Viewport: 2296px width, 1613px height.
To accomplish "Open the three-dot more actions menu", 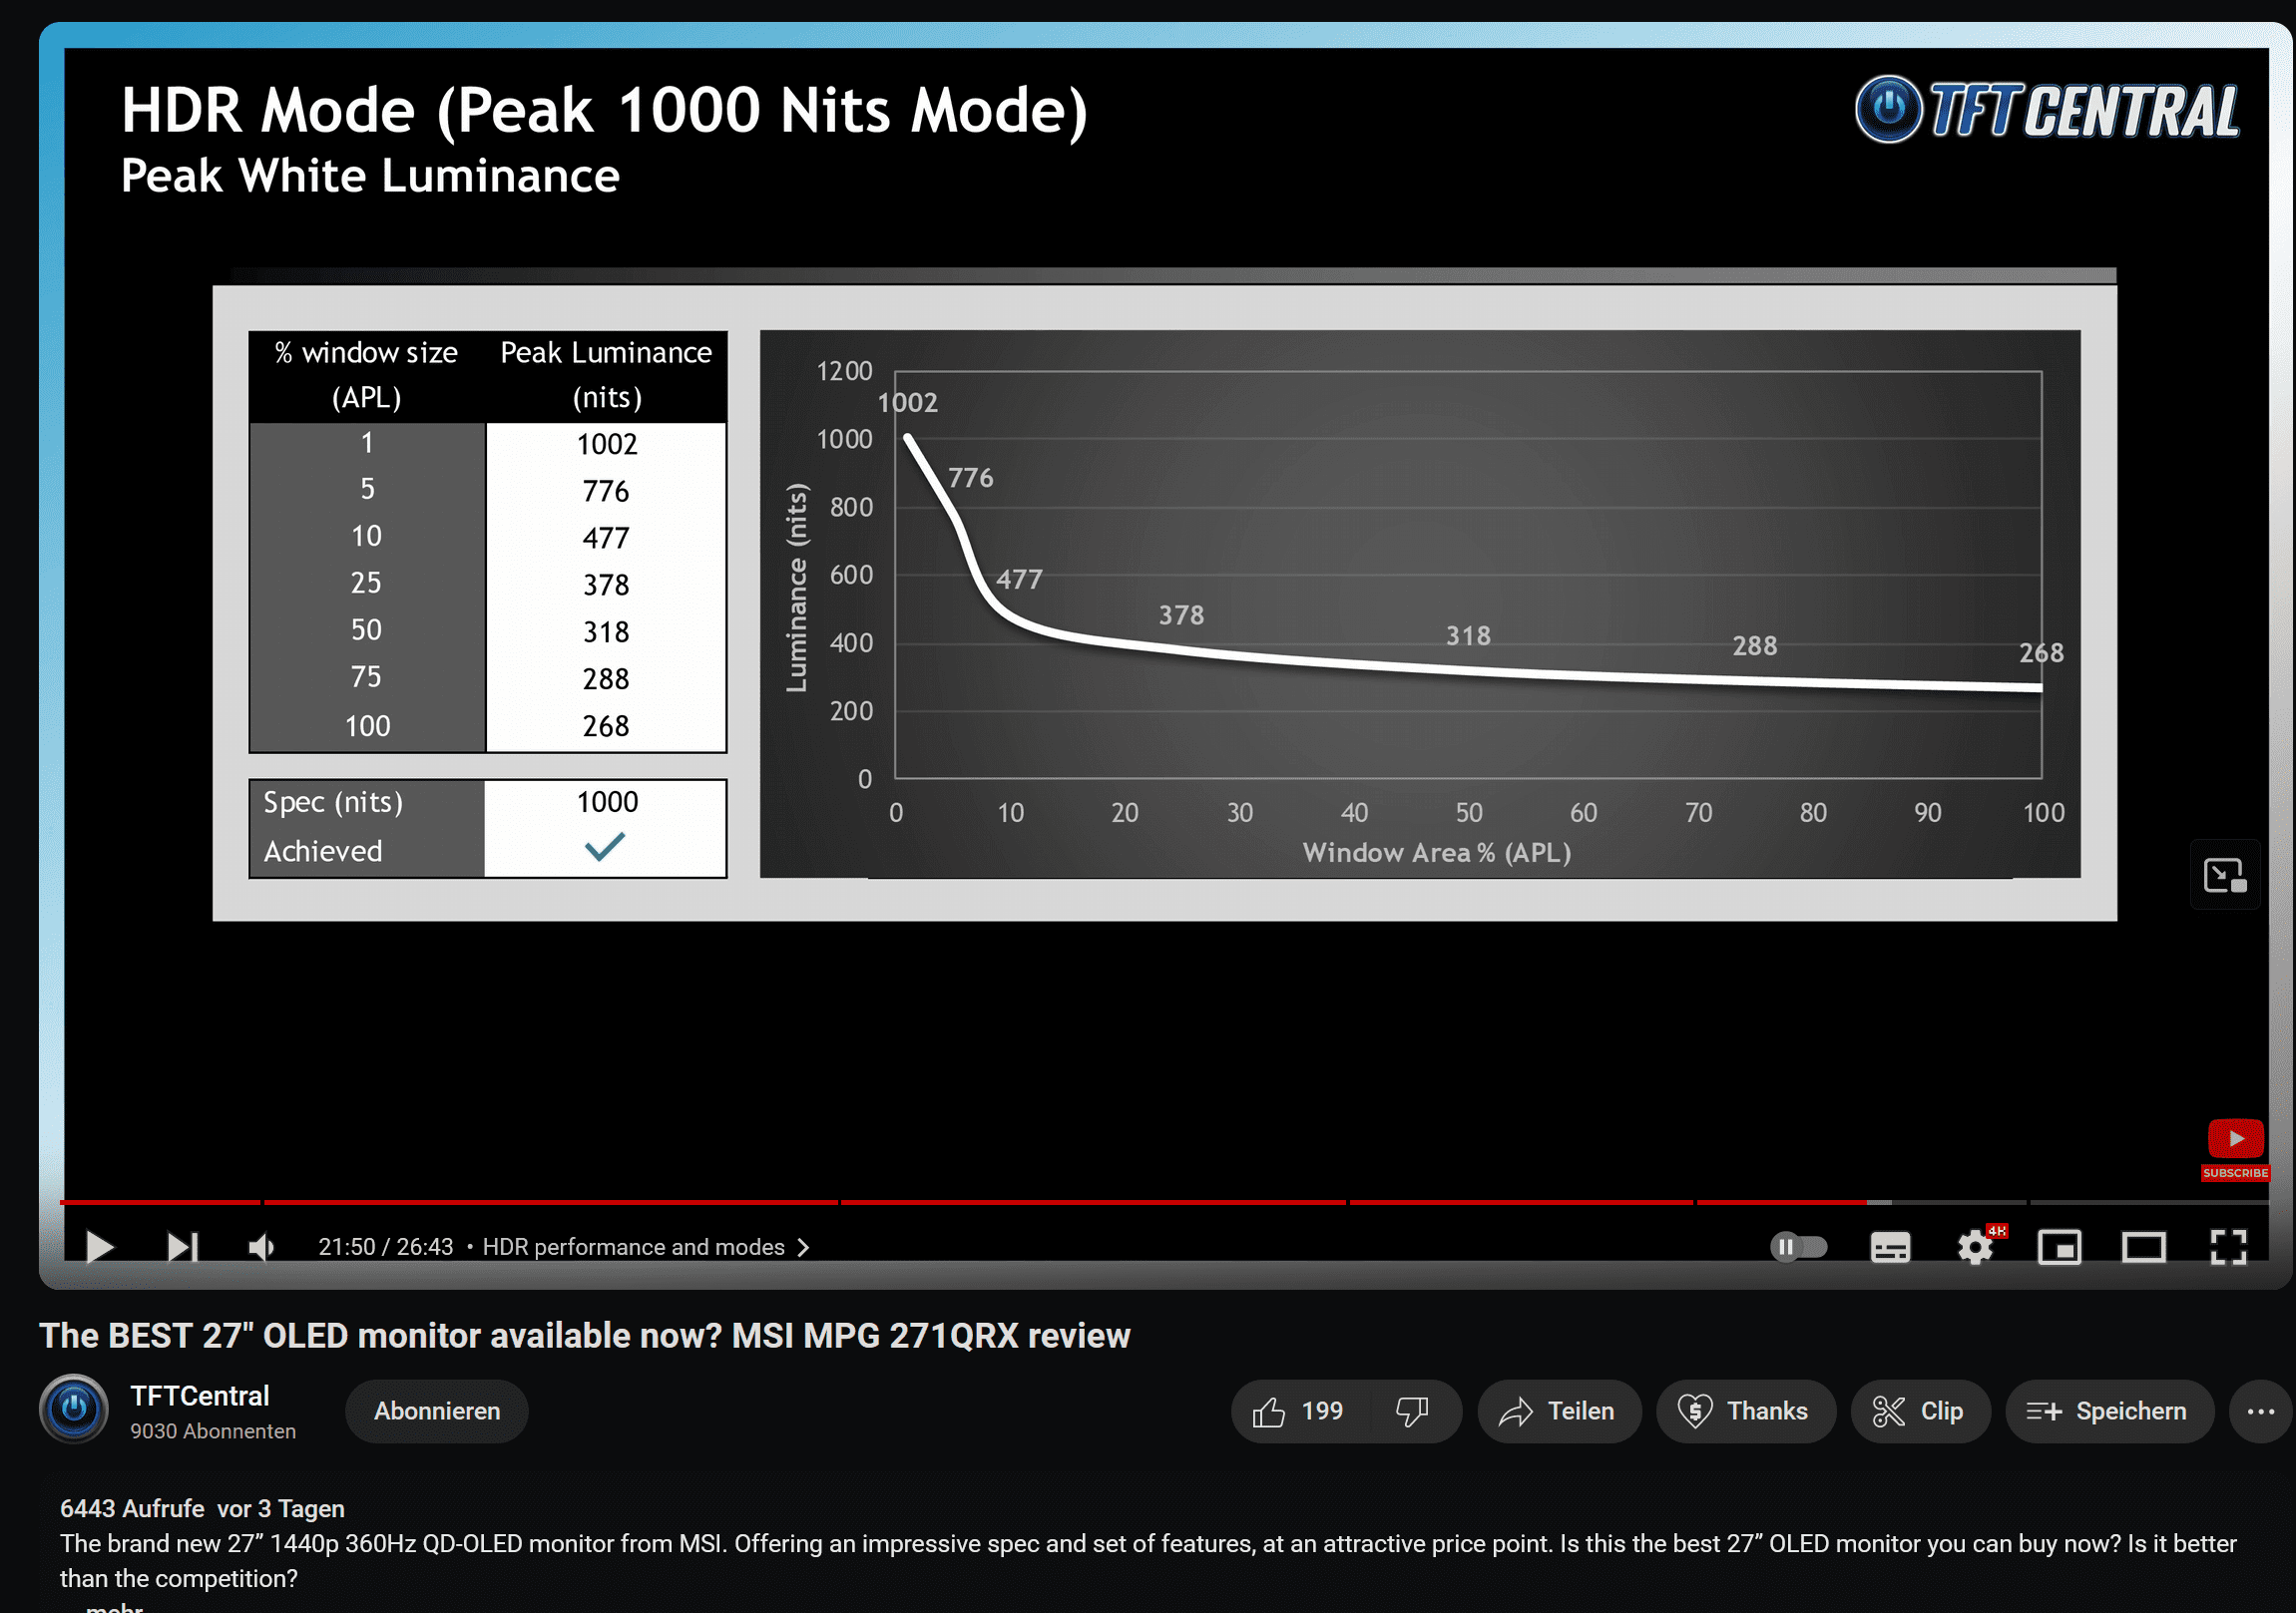I will pos(2260,1411).
